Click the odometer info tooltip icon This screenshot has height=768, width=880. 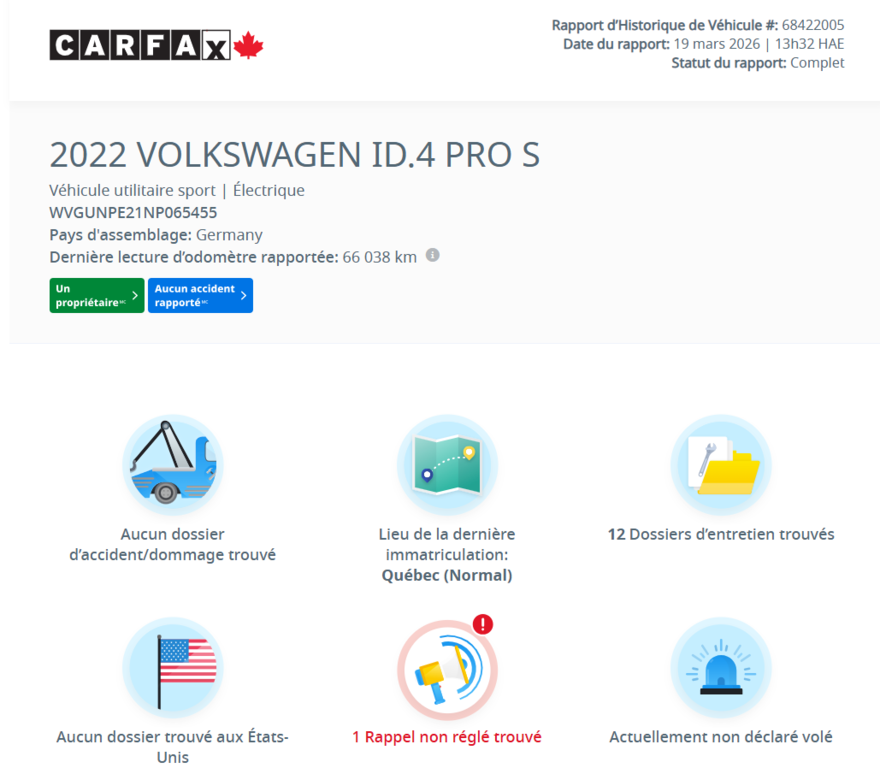432,255
